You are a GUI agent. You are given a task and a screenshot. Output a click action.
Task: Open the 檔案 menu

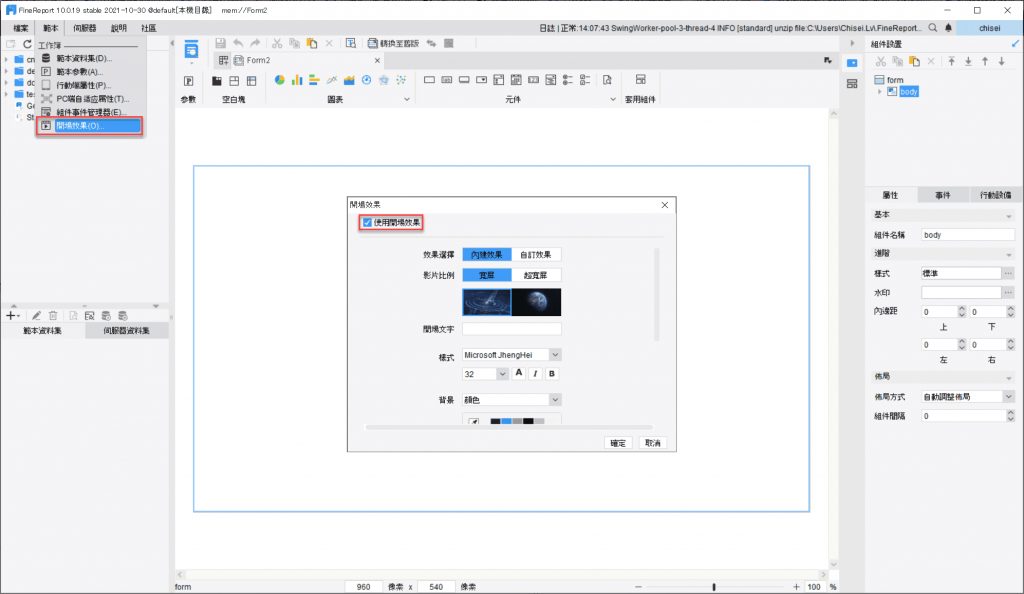21,28
